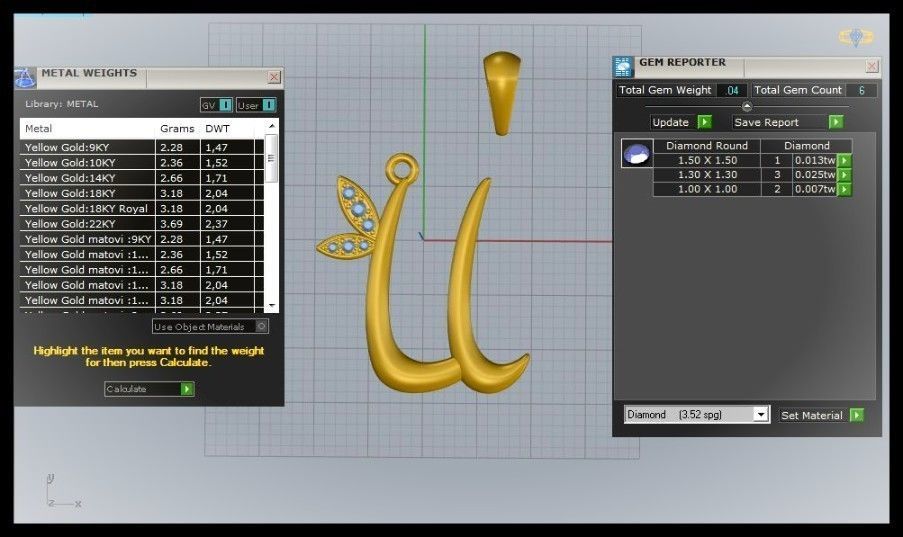Click the Grams column header

tap(177, 128)
